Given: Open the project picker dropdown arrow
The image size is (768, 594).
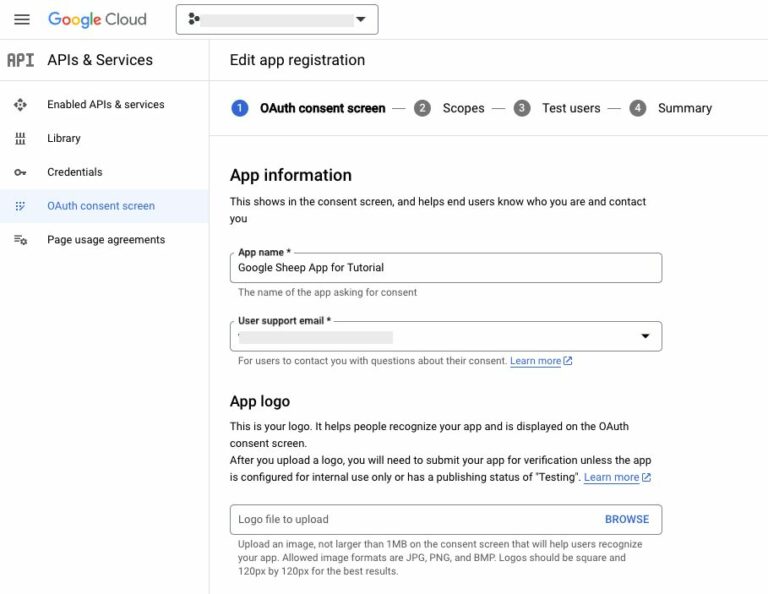Looking at the screenshot, I should pyautogui.click(x=361, y=20).
